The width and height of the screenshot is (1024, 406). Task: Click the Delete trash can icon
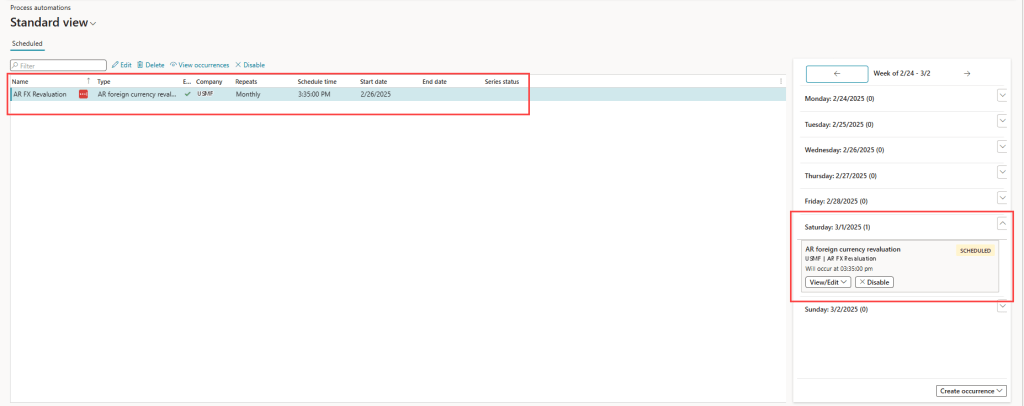pos(140,65)
